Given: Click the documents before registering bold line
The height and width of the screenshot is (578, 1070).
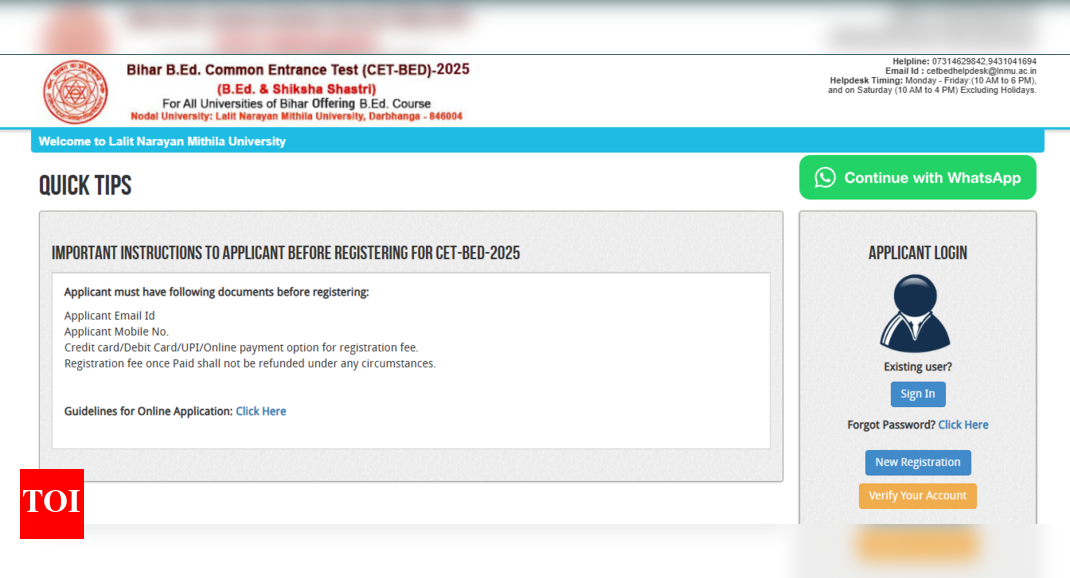Looking at the screenshot, I should point(216,291).
